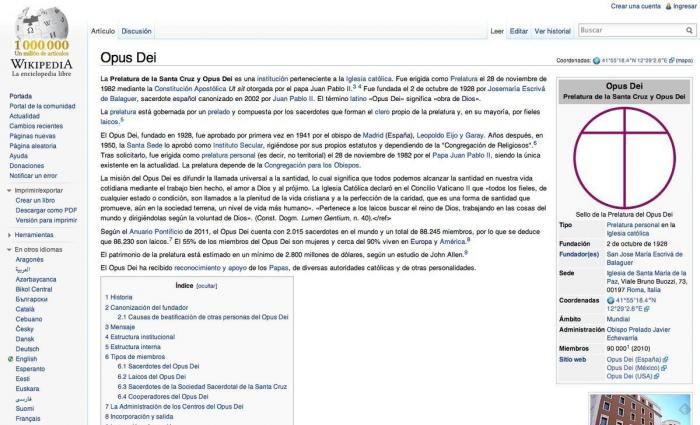
Task: Jump to 6.4 Cooperadores del Opus Dei
Action: (163, 396)
